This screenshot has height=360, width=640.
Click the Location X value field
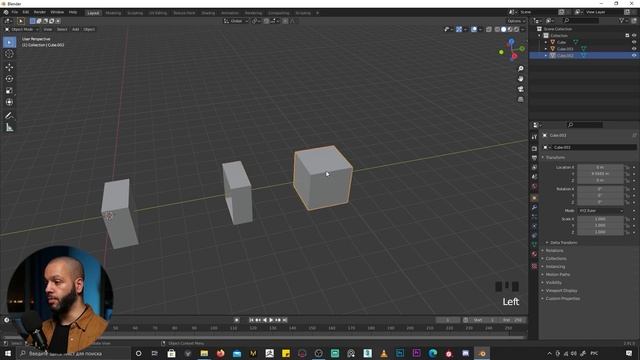click(x=600, y=167)
